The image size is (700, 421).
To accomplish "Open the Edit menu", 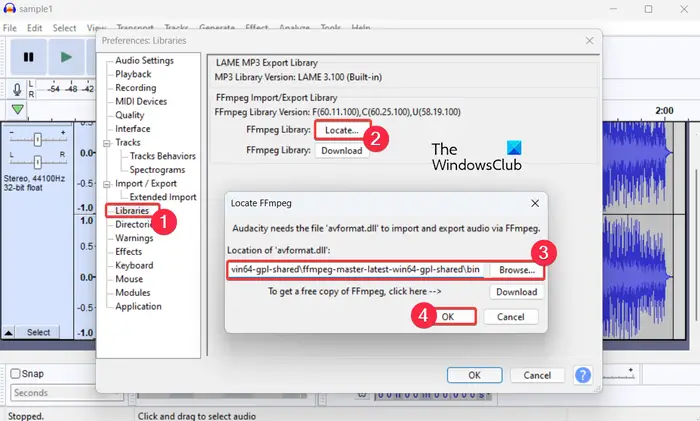I will point(34,28).
